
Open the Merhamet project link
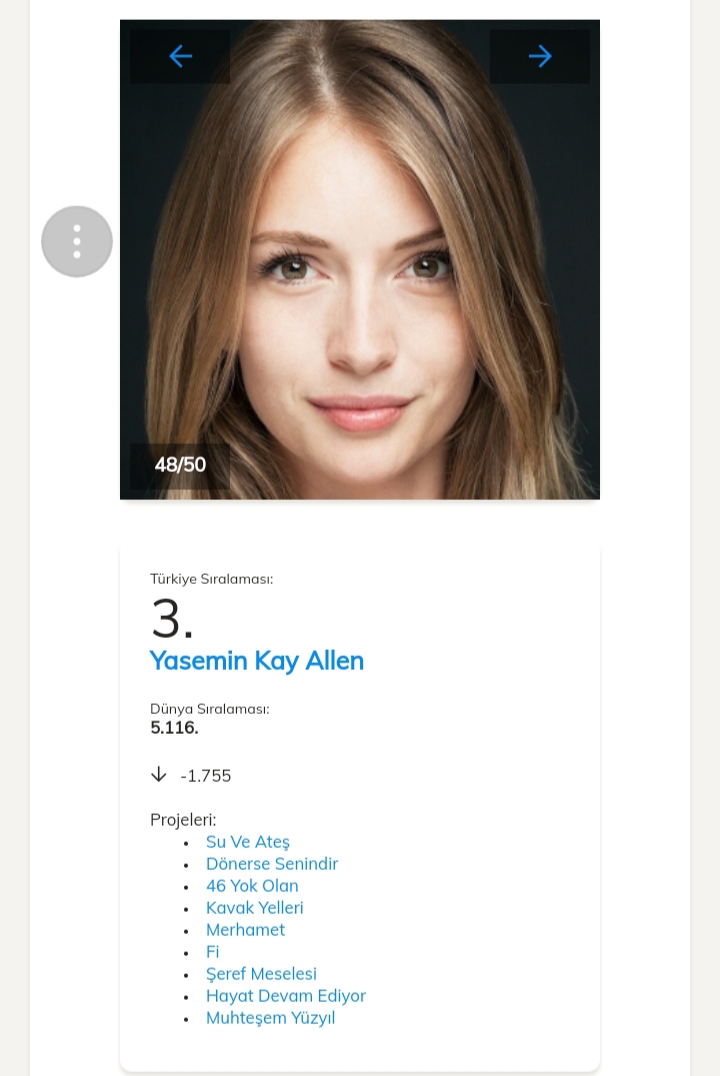coord(246,930)
